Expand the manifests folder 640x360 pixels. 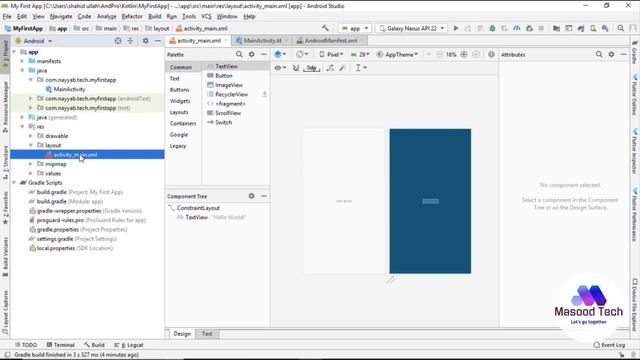click(22, 61)
